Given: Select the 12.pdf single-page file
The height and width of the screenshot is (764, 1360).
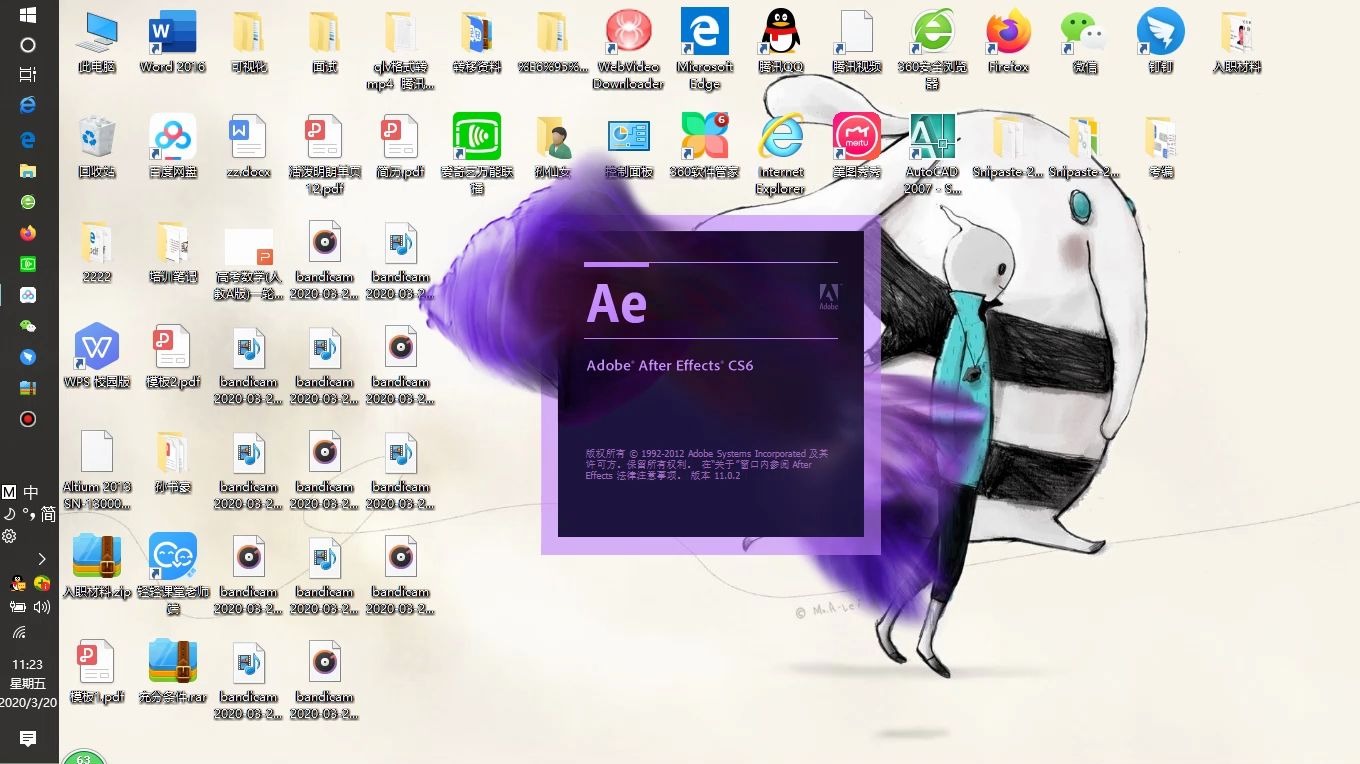Looking at the screenshot, I should pos(324,154).
